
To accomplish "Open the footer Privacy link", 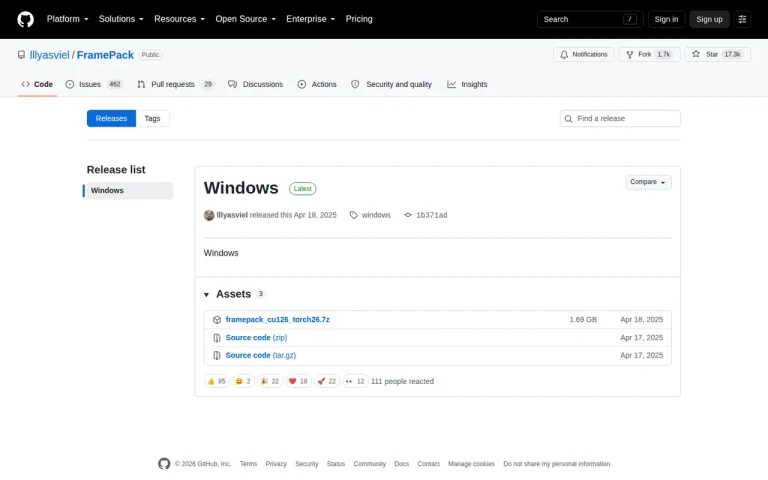I will [x=276, y=464].
